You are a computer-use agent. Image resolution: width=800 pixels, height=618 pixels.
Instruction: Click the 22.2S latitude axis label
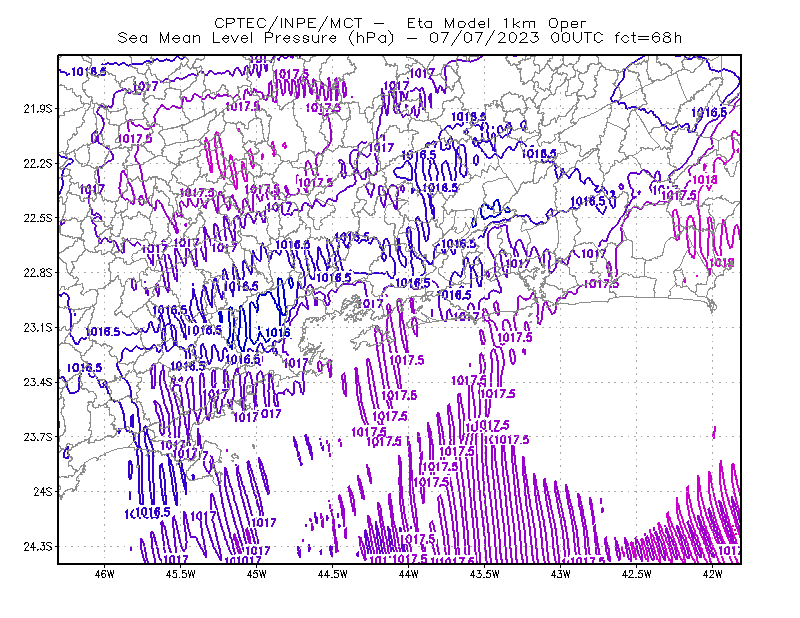point(38,163)
